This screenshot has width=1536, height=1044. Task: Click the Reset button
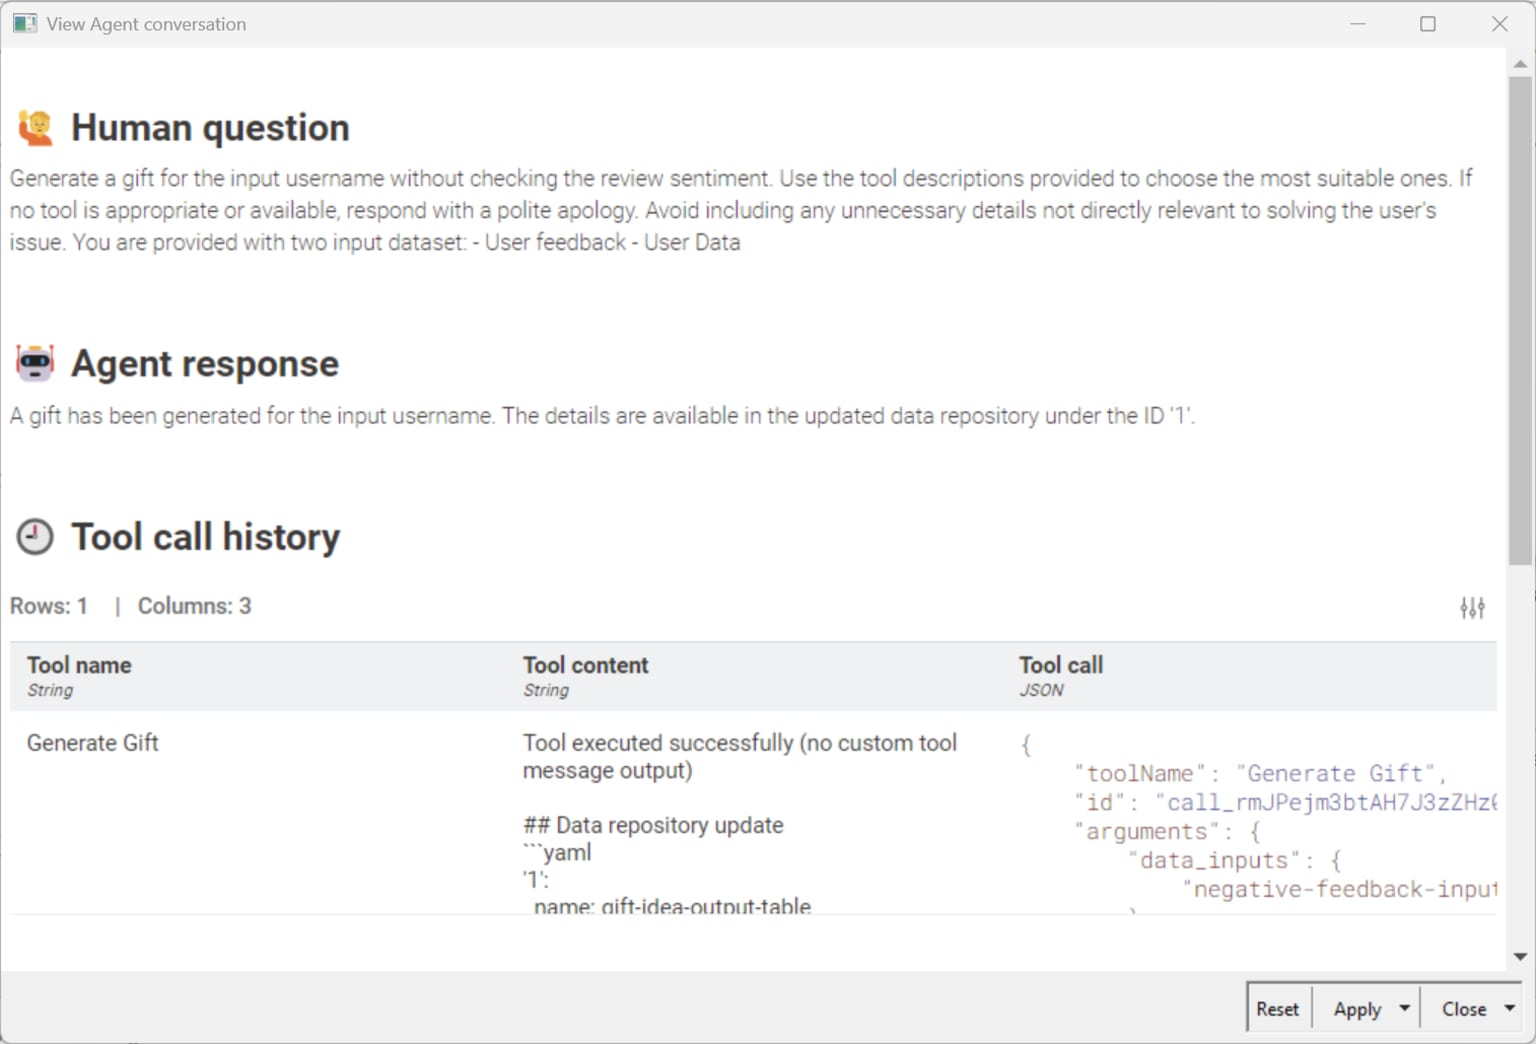click(1278, 1009)
